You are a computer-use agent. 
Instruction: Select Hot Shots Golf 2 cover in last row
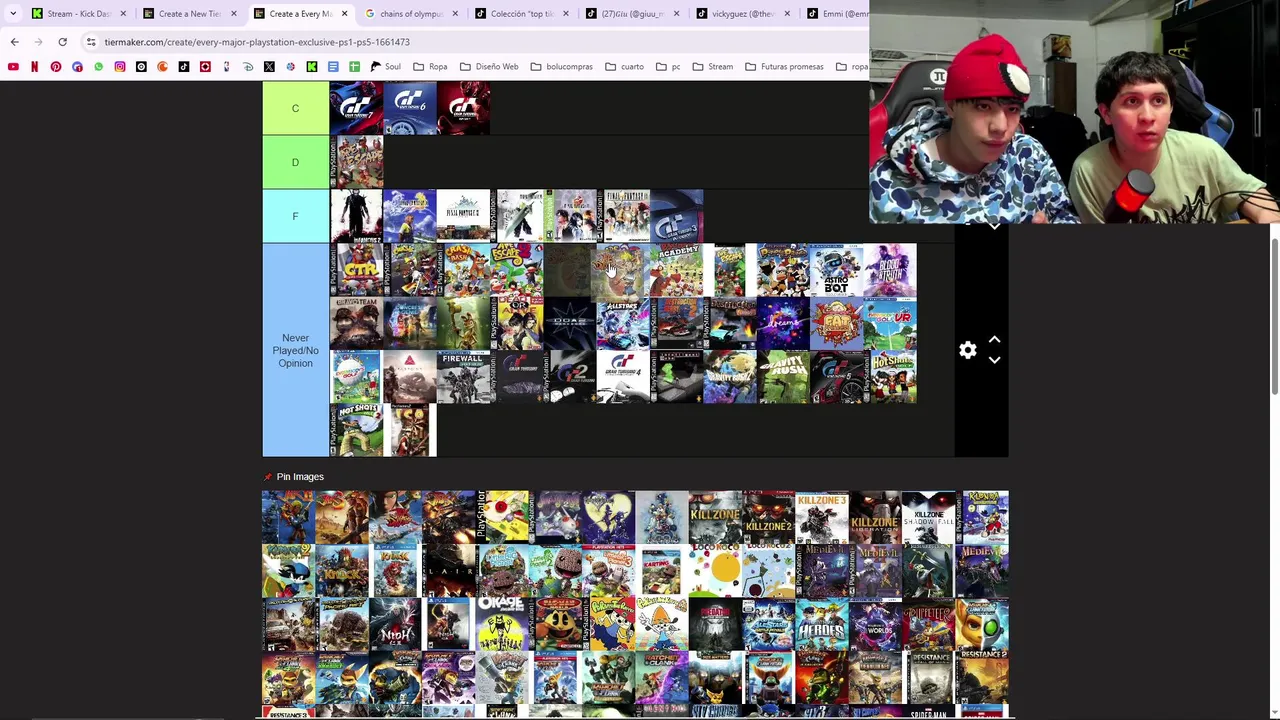pos(356,432)
